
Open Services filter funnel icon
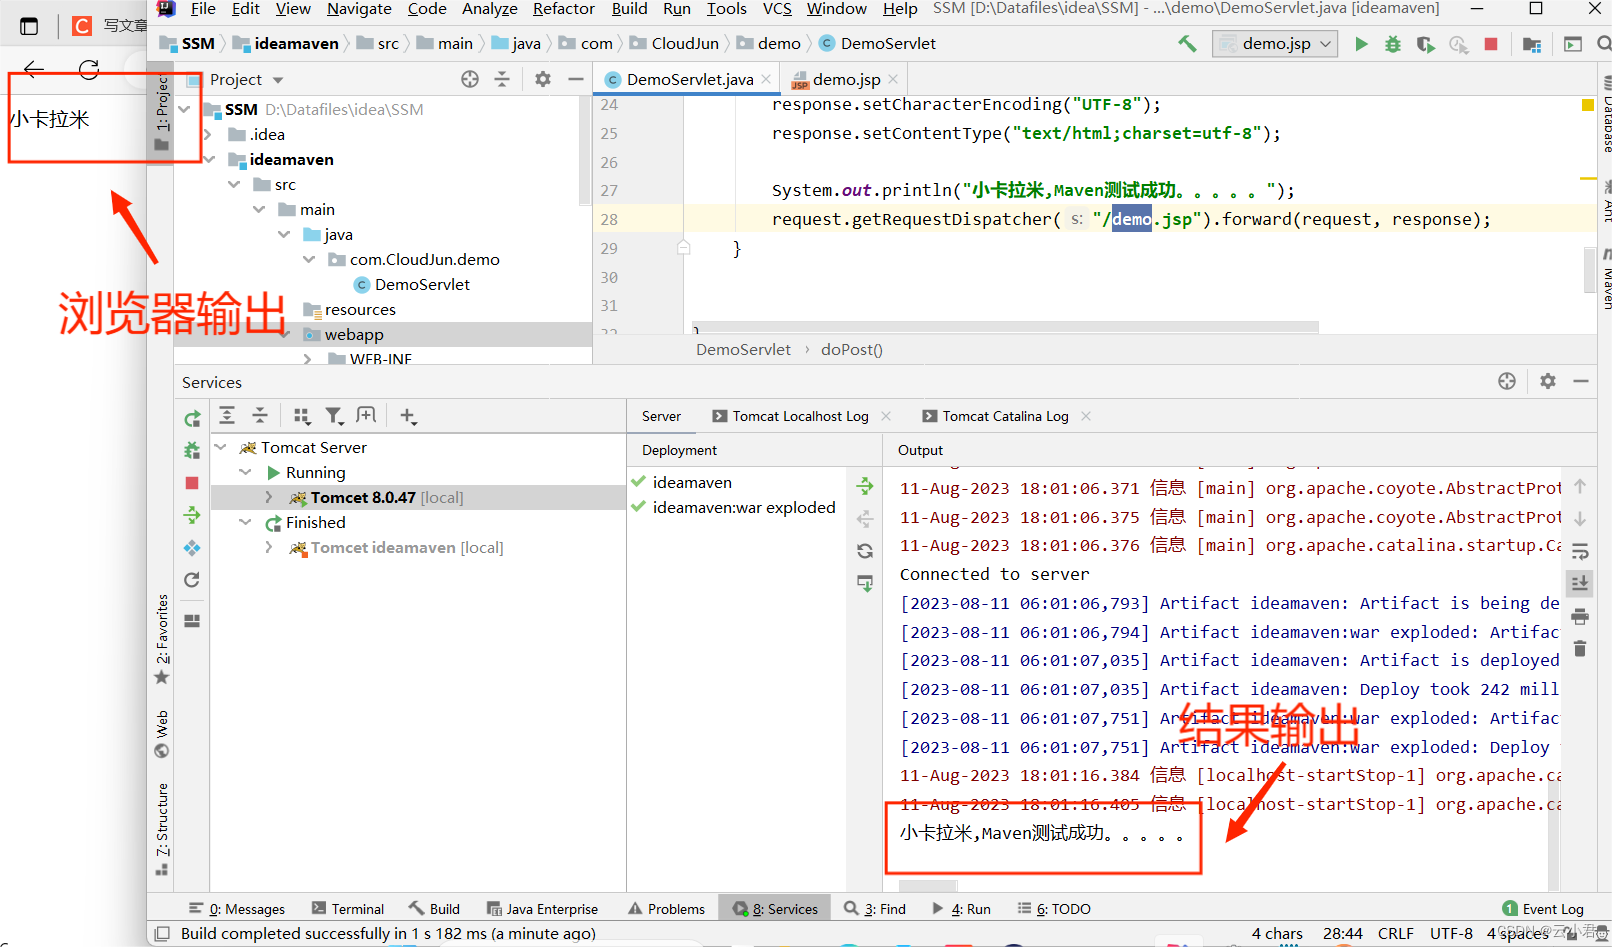[x=334, y=415]
